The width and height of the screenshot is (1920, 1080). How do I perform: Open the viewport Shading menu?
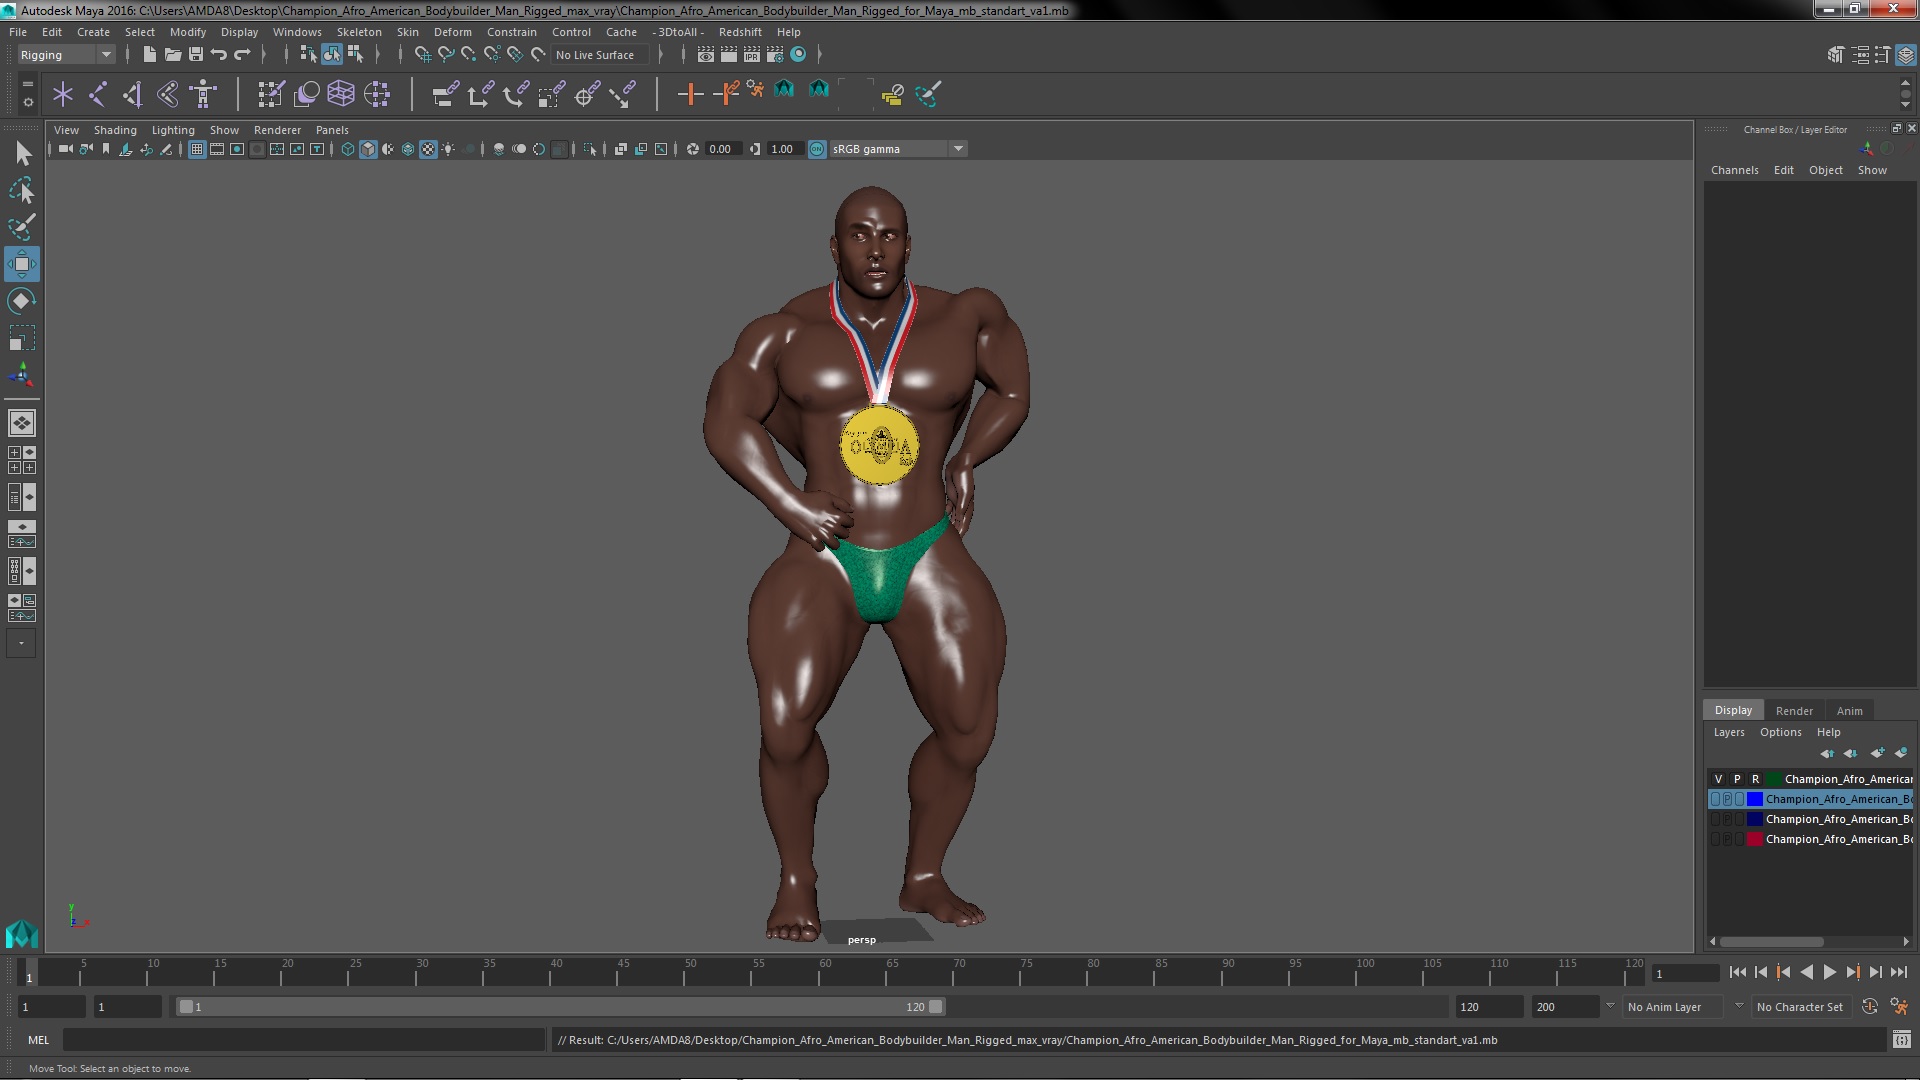[x=115, y=130]
